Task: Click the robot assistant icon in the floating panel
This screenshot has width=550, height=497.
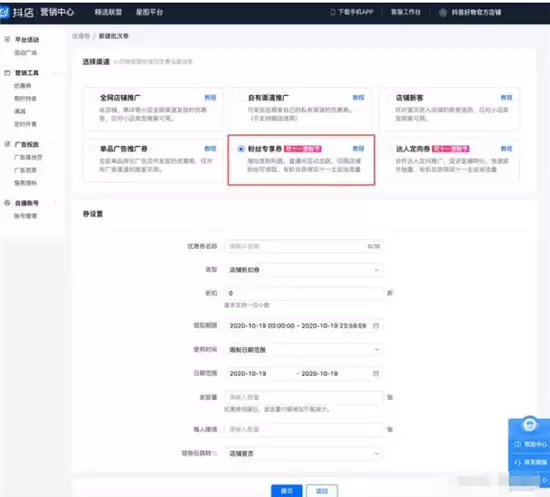Action: coord(529,424)
